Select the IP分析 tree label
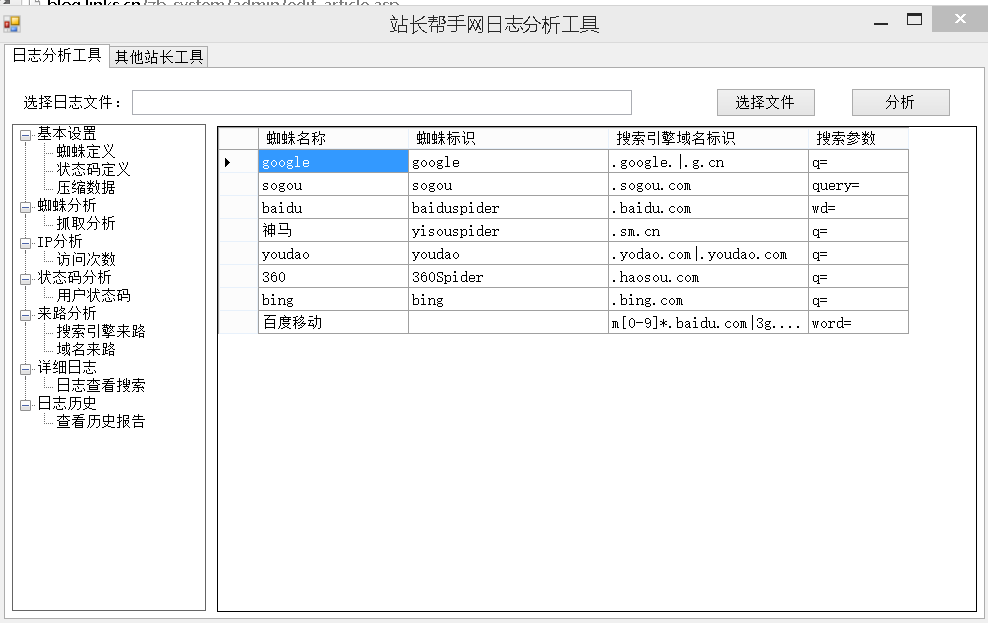The height and width of the screenshot is (623, 988). [60, 241]
